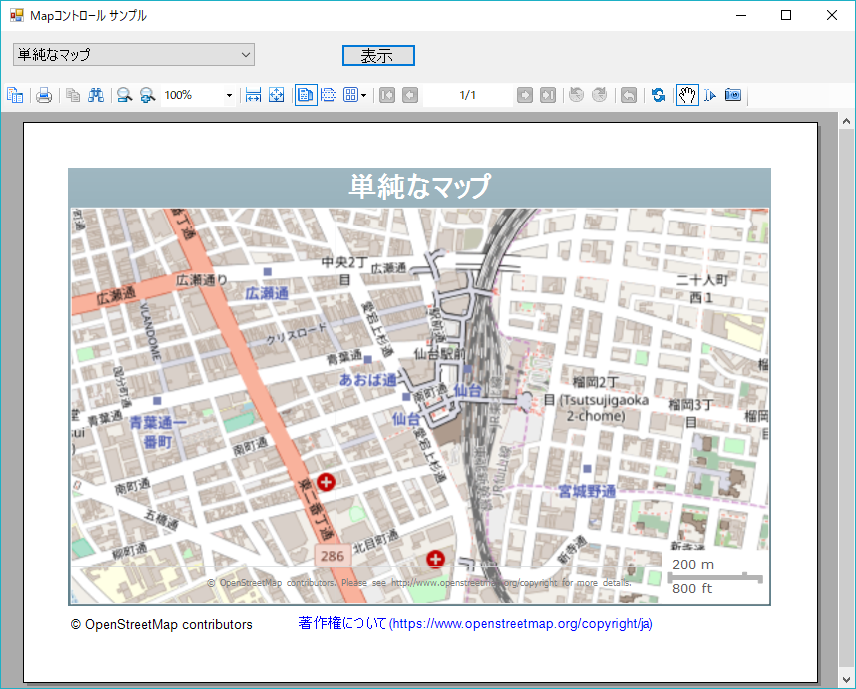Click the back to parent report icon
The width and height of the screenshot is (856, 689).
coord(629,95)
